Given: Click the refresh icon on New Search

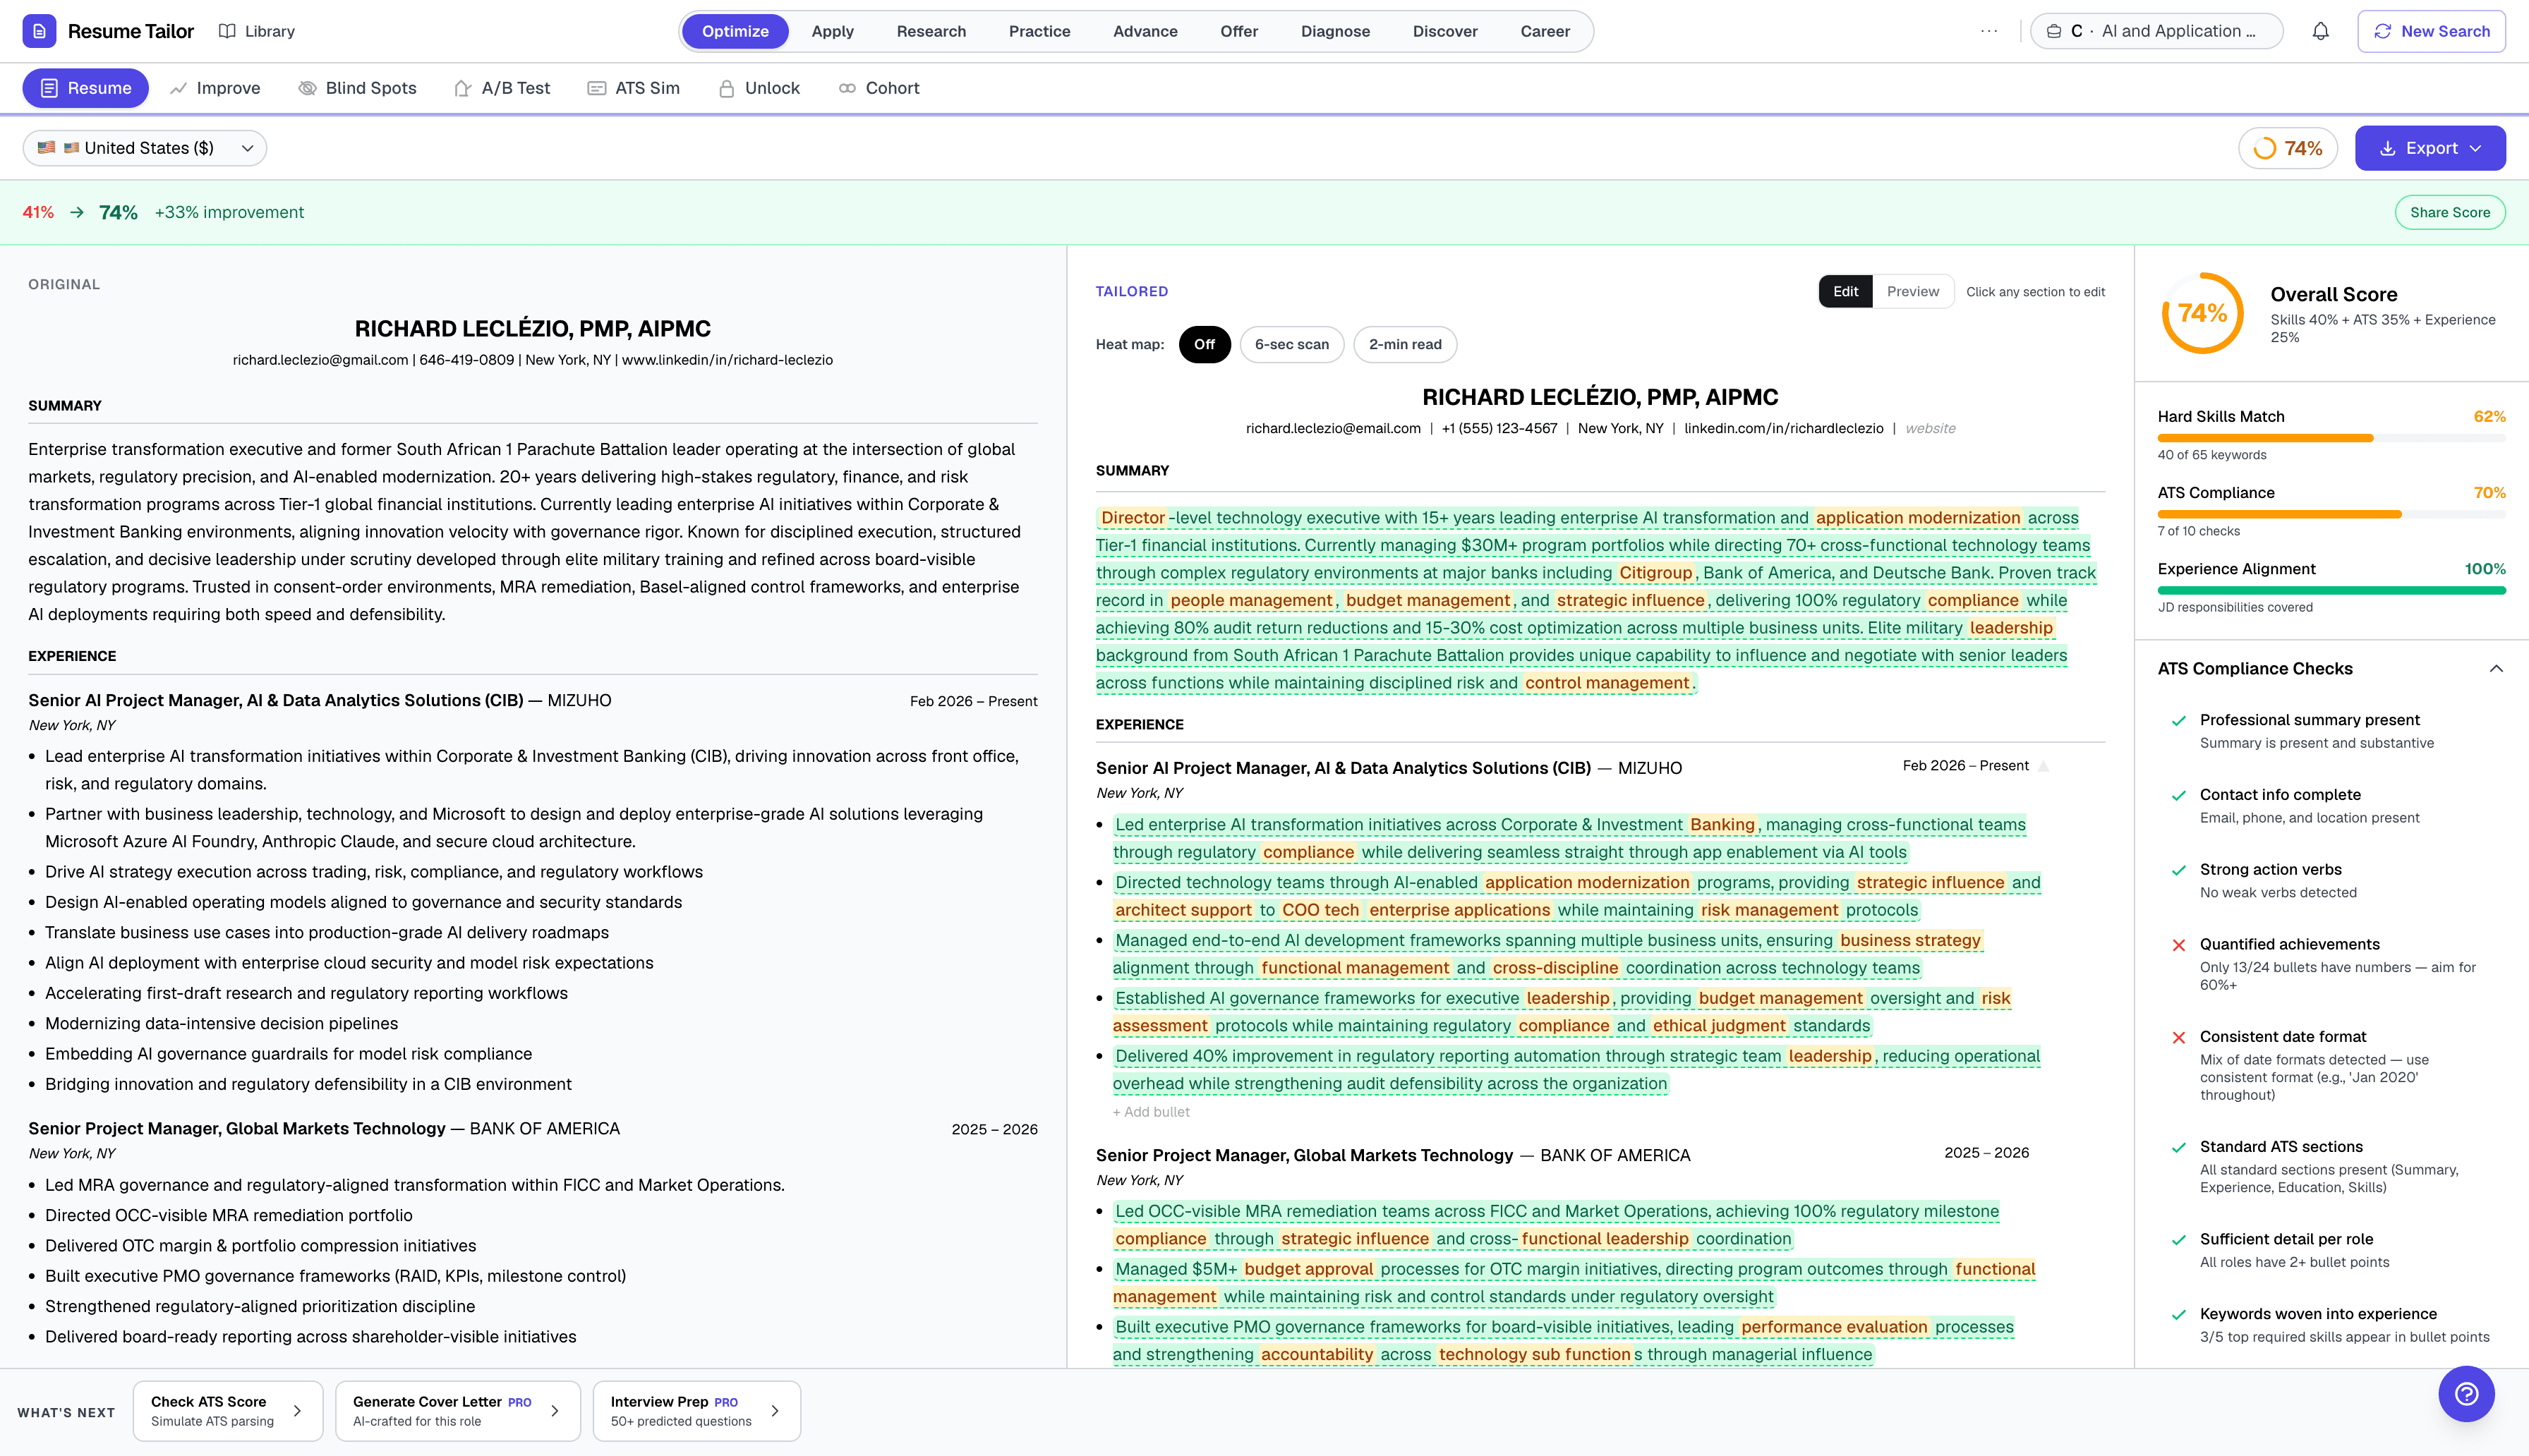Looking at the screenshot, I should tap(2383, 31).
